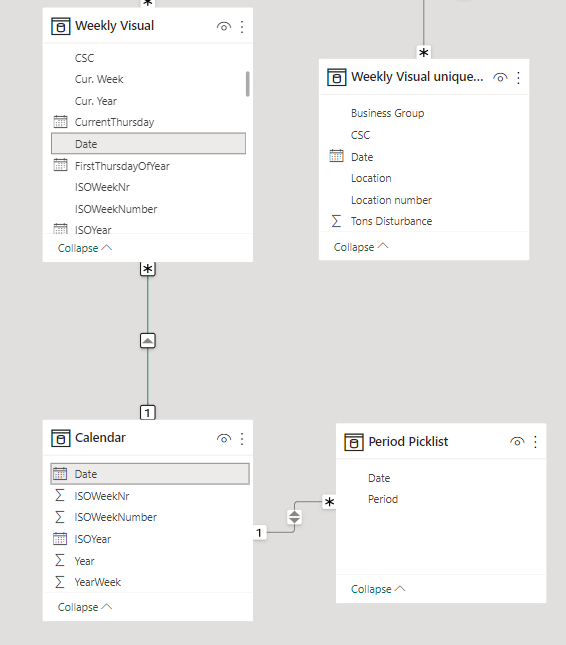Click sigma icon of ISOWeekNumber in Calendar
The height and width of the screenshot is (645, 566).
tap(60, 517)
